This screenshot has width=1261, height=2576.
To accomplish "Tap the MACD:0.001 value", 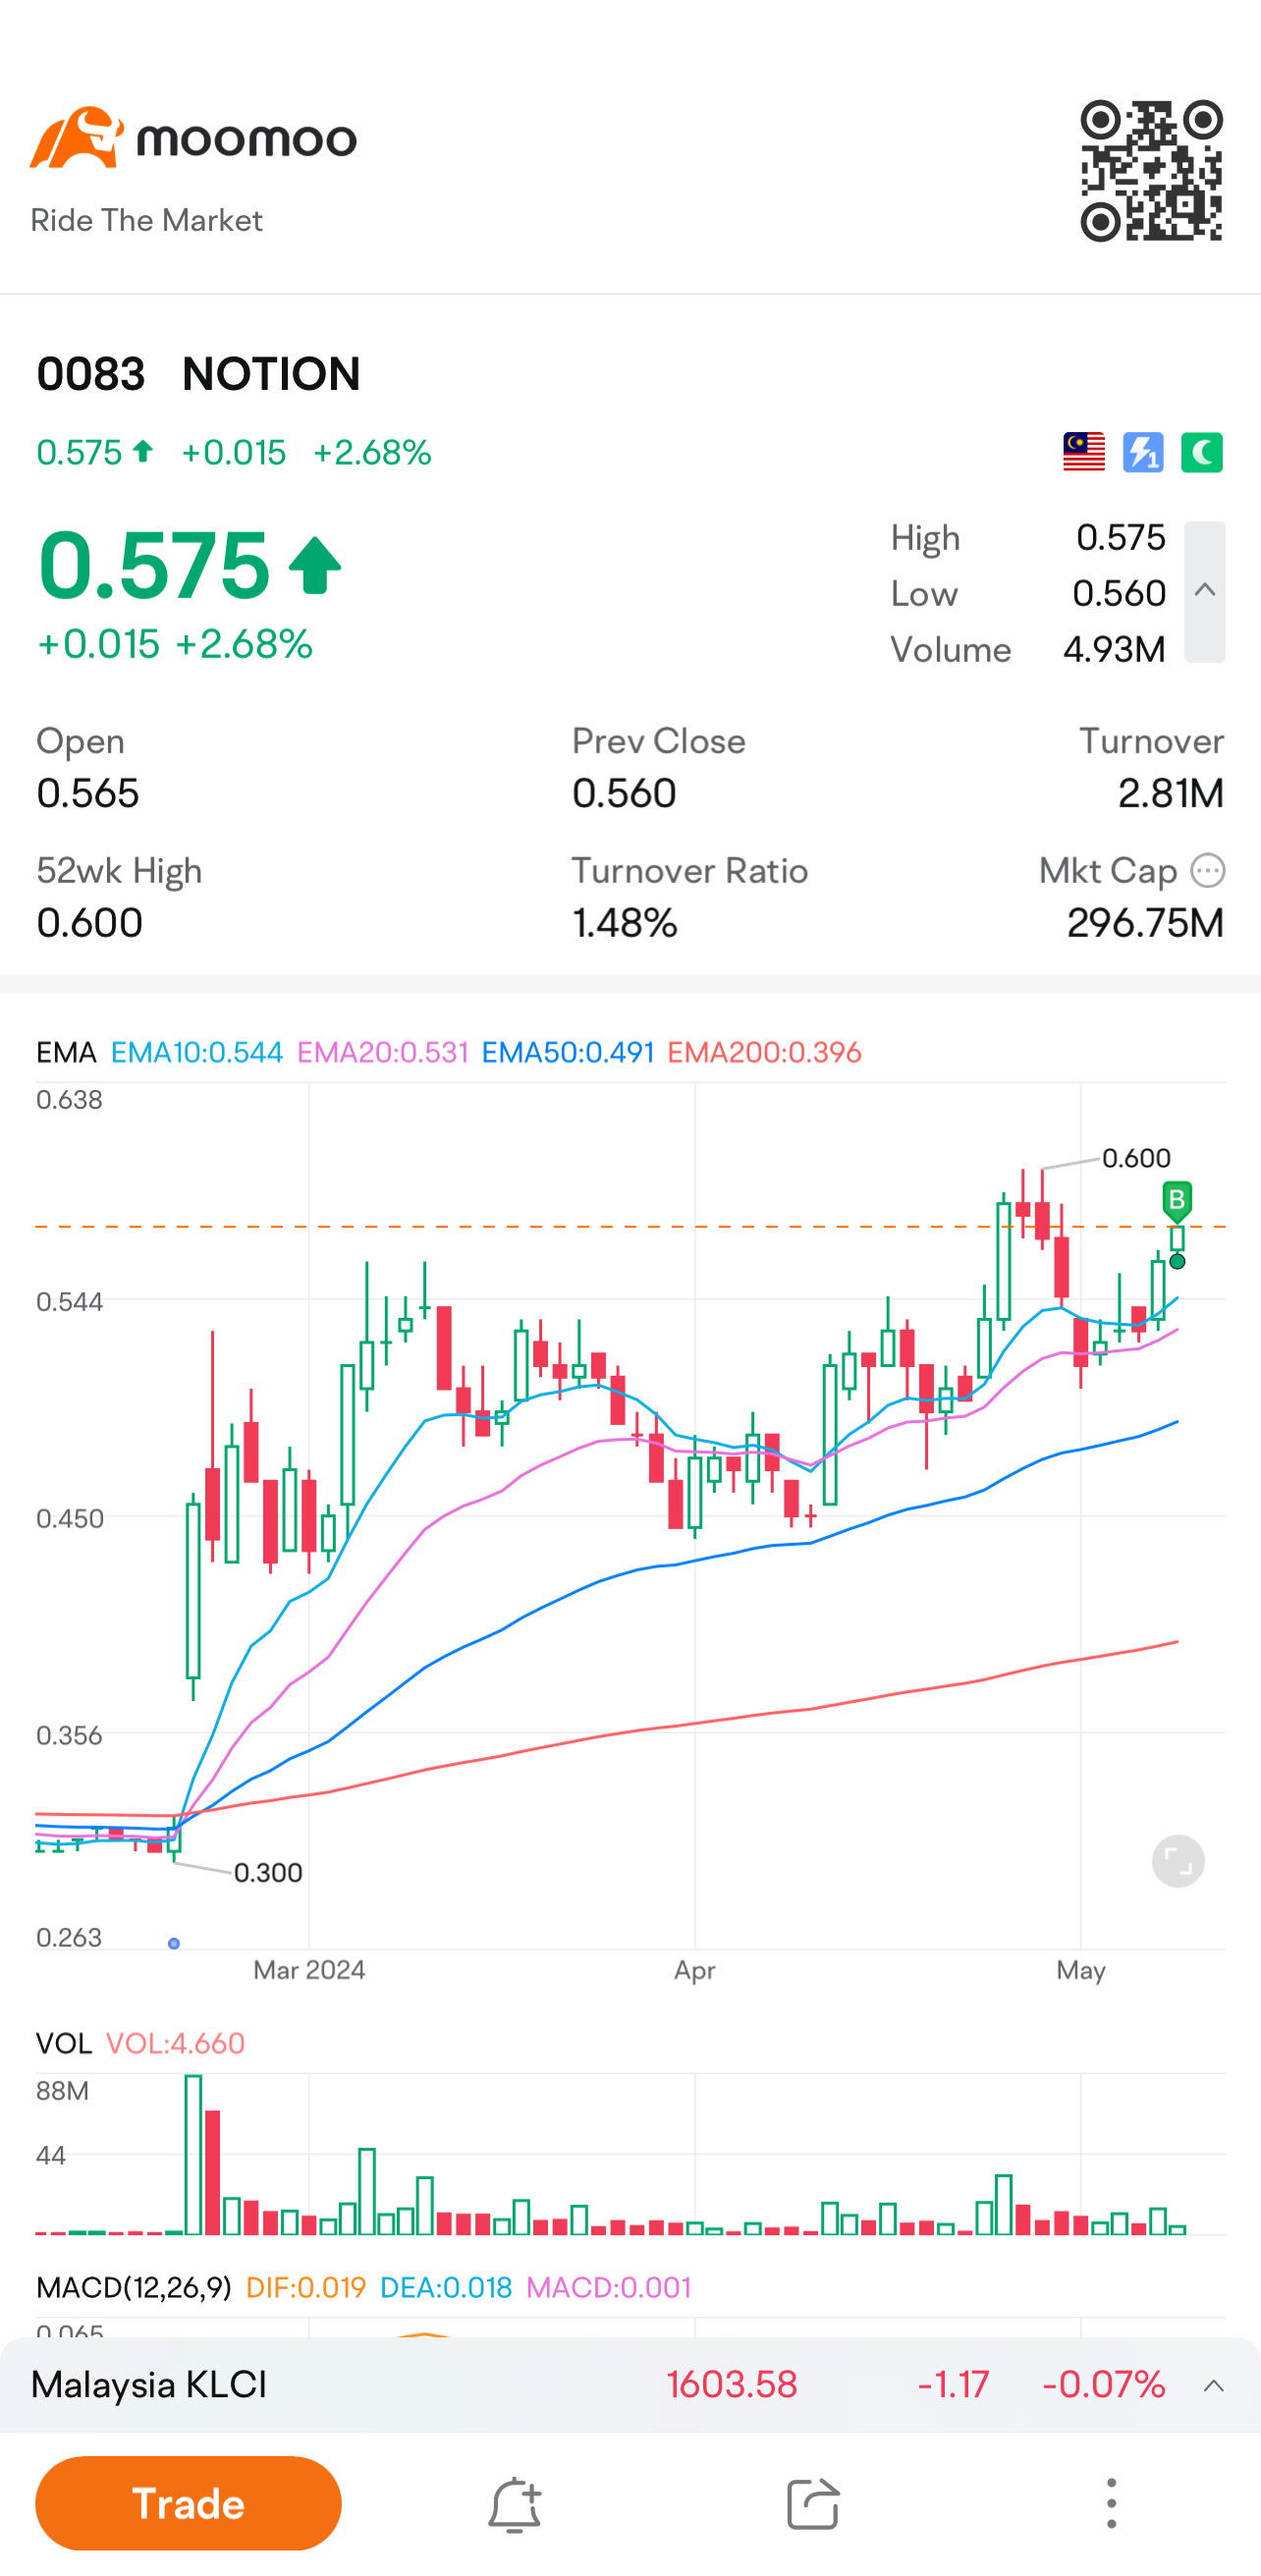I will click(x=609, y=2287).
